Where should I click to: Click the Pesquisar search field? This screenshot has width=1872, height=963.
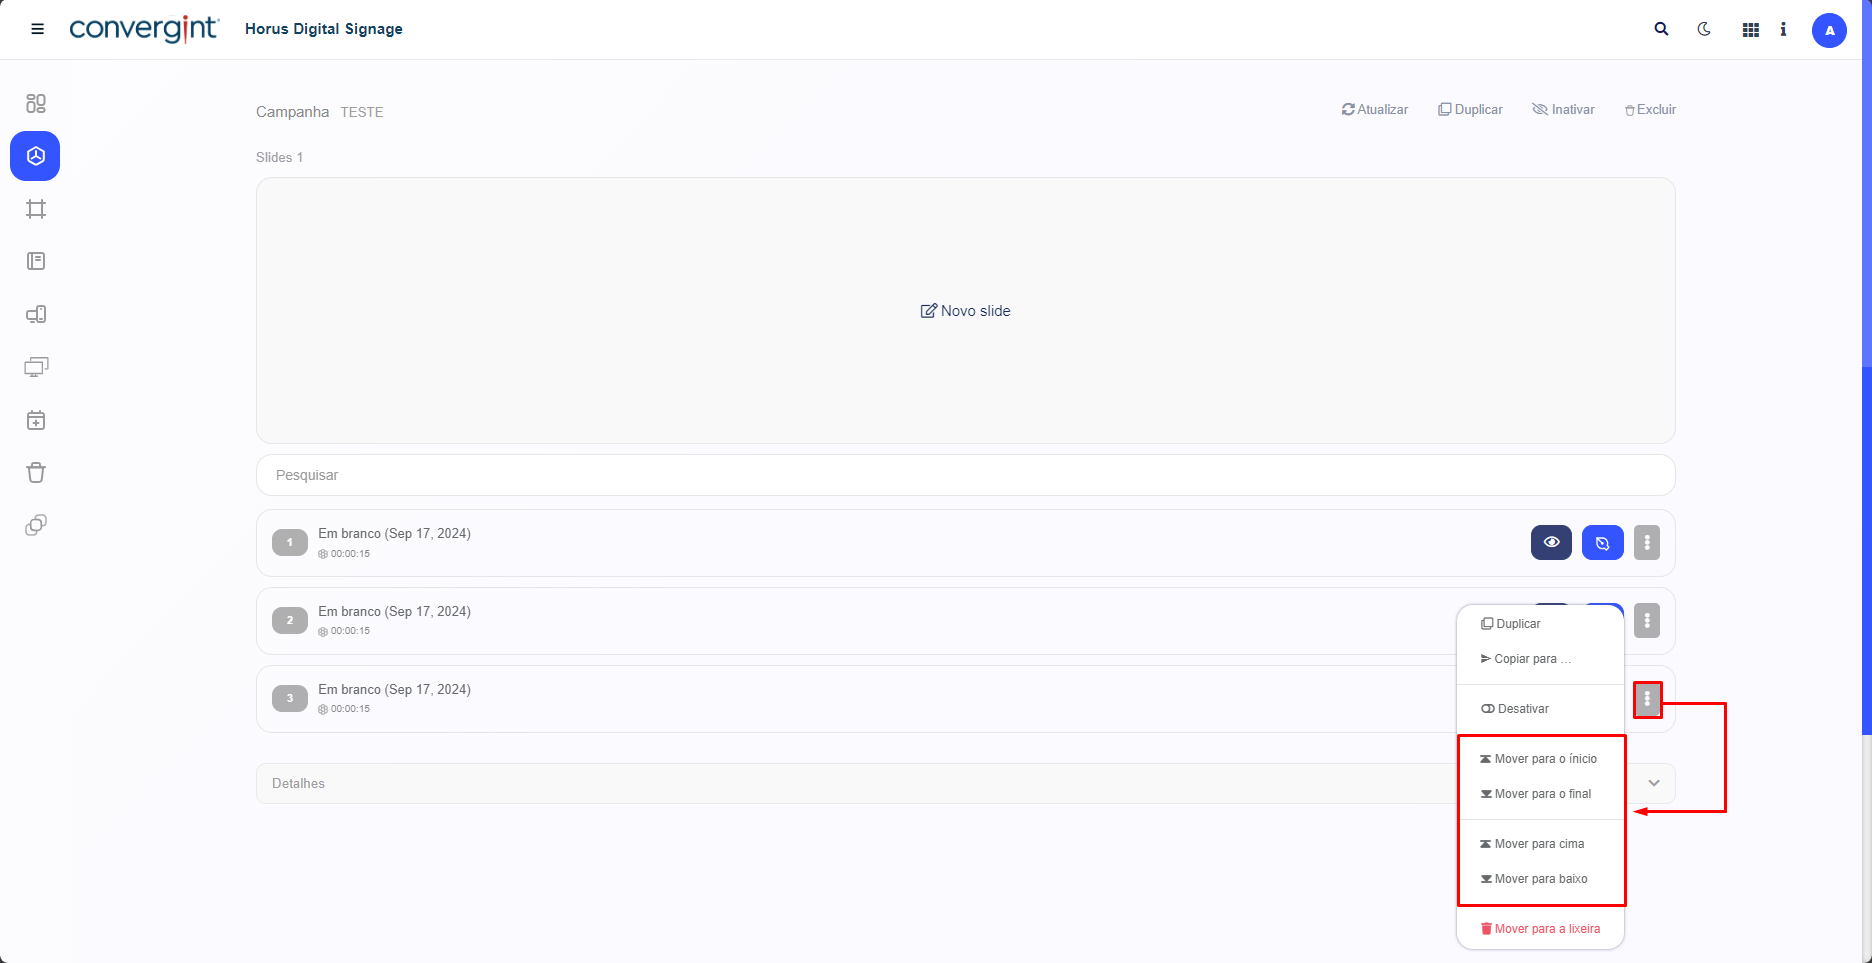pyautogui.click(x=965, y=475)
